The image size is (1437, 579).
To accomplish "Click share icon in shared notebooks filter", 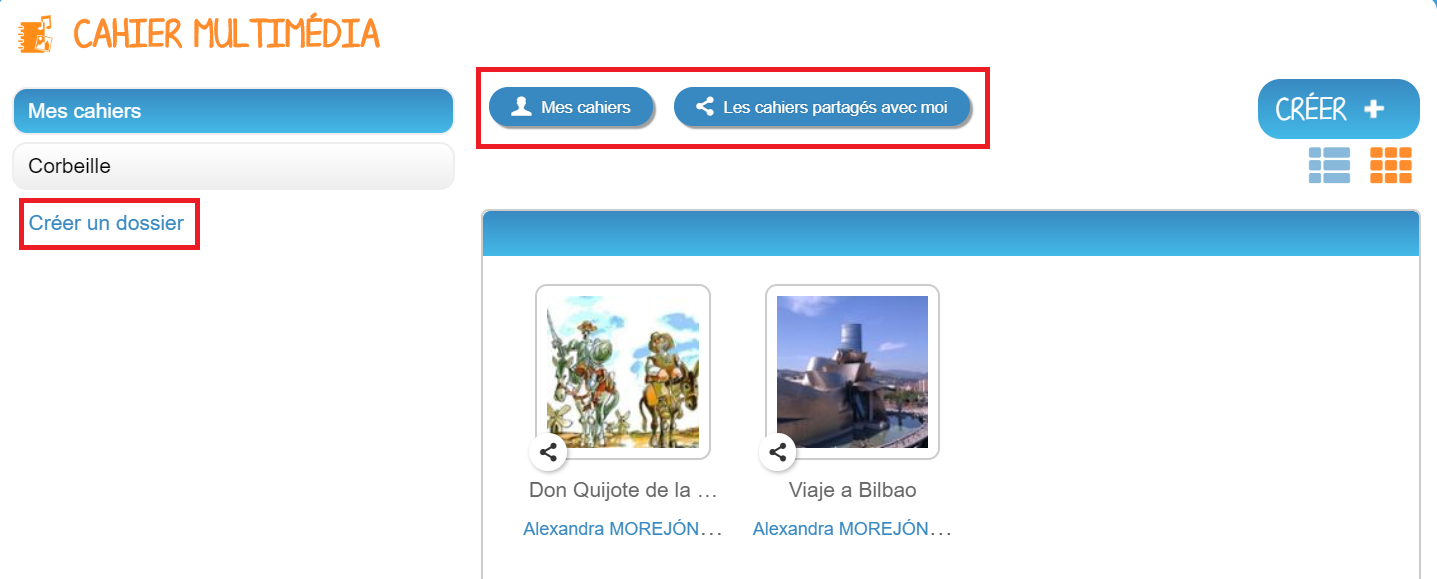I will pyautogui.click(x=705, y=106).
